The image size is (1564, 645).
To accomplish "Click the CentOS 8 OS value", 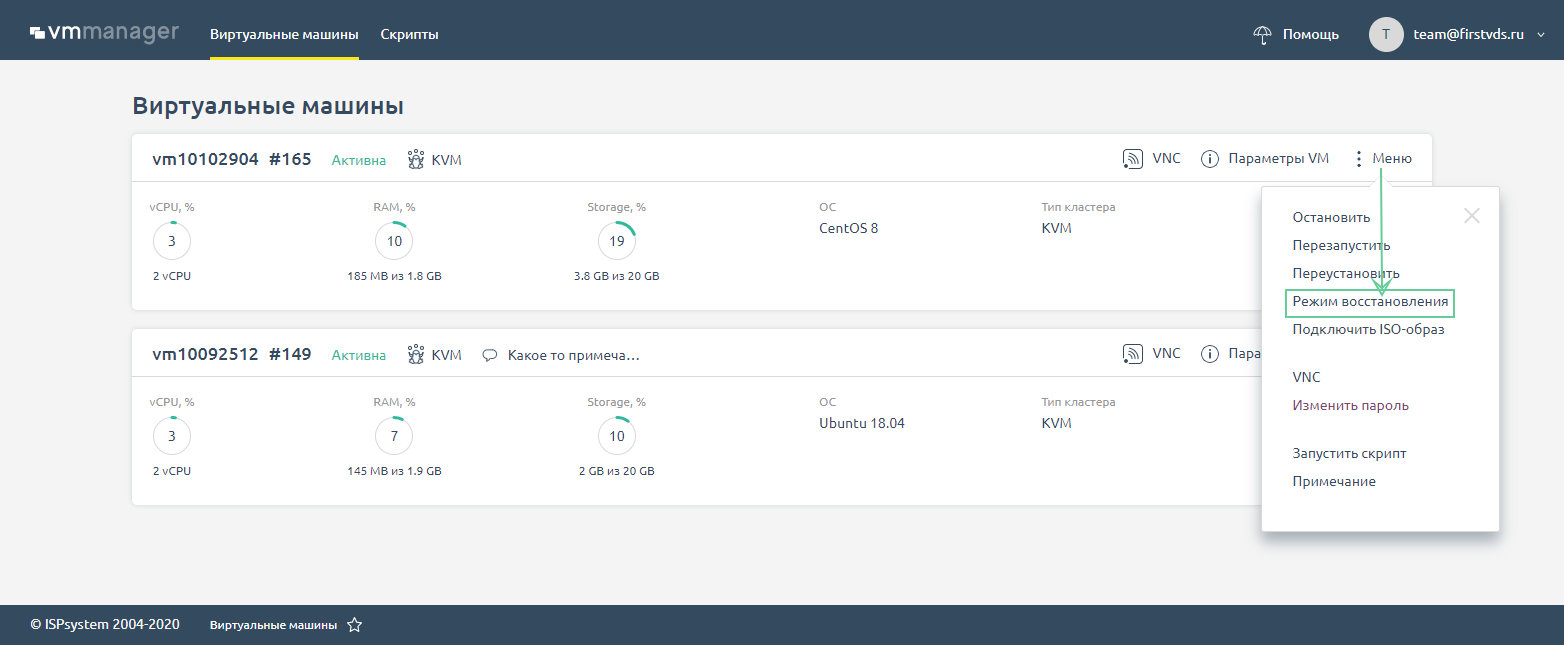I will tap(848, 228).
